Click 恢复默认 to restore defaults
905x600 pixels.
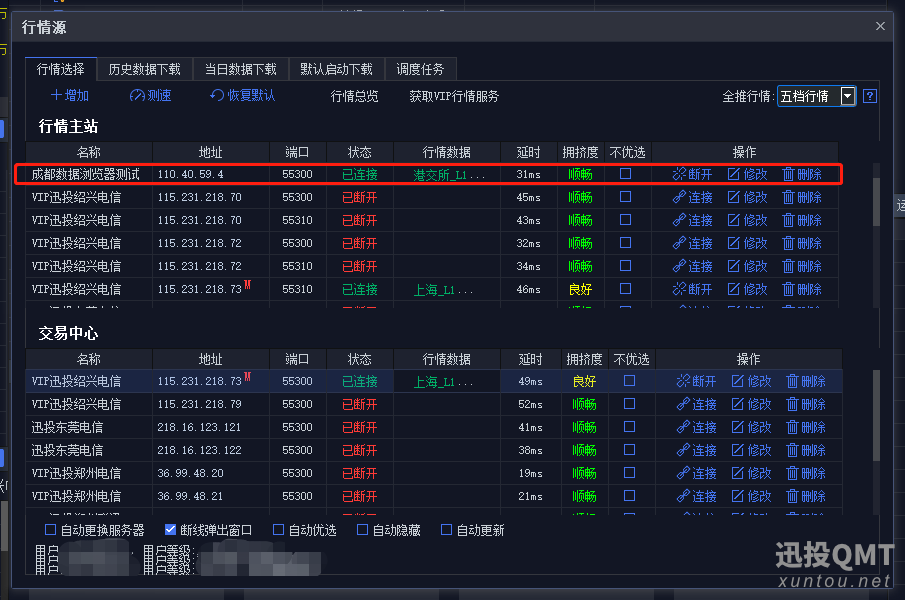[x=243, y=96]
